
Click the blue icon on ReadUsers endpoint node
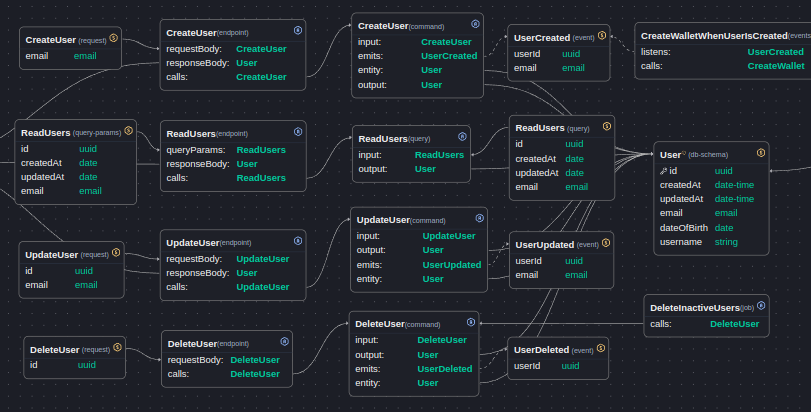pyautogui.click(x=298, y=132)
